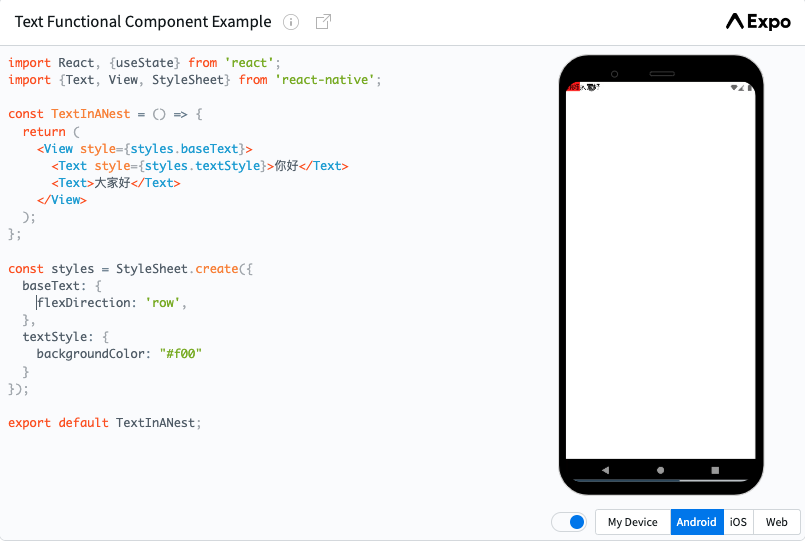Click the closing '</View>' tag
Image resolution: width=805 pixels, height=542 pixels.
62,200
